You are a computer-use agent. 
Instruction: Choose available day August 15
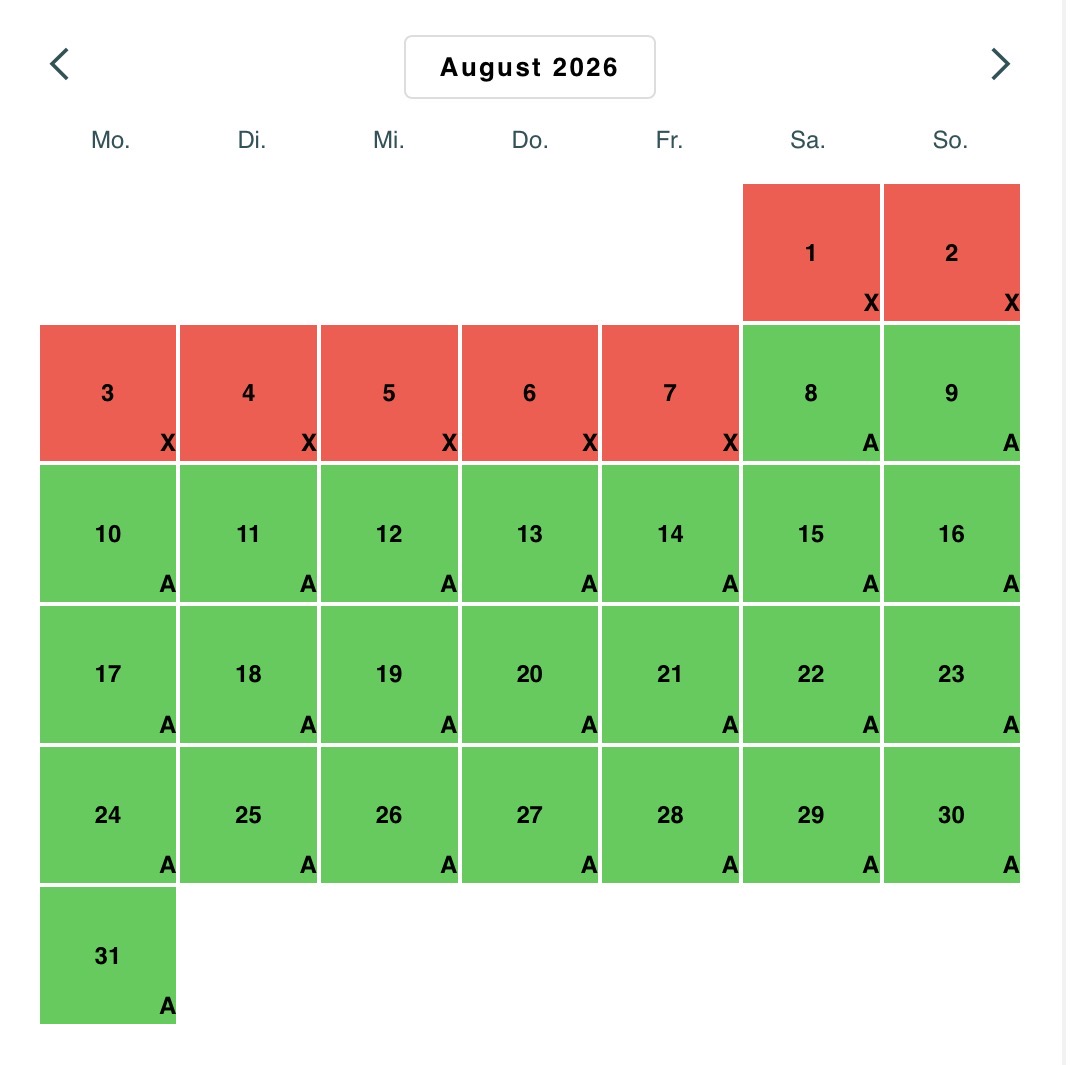(811, 534)
